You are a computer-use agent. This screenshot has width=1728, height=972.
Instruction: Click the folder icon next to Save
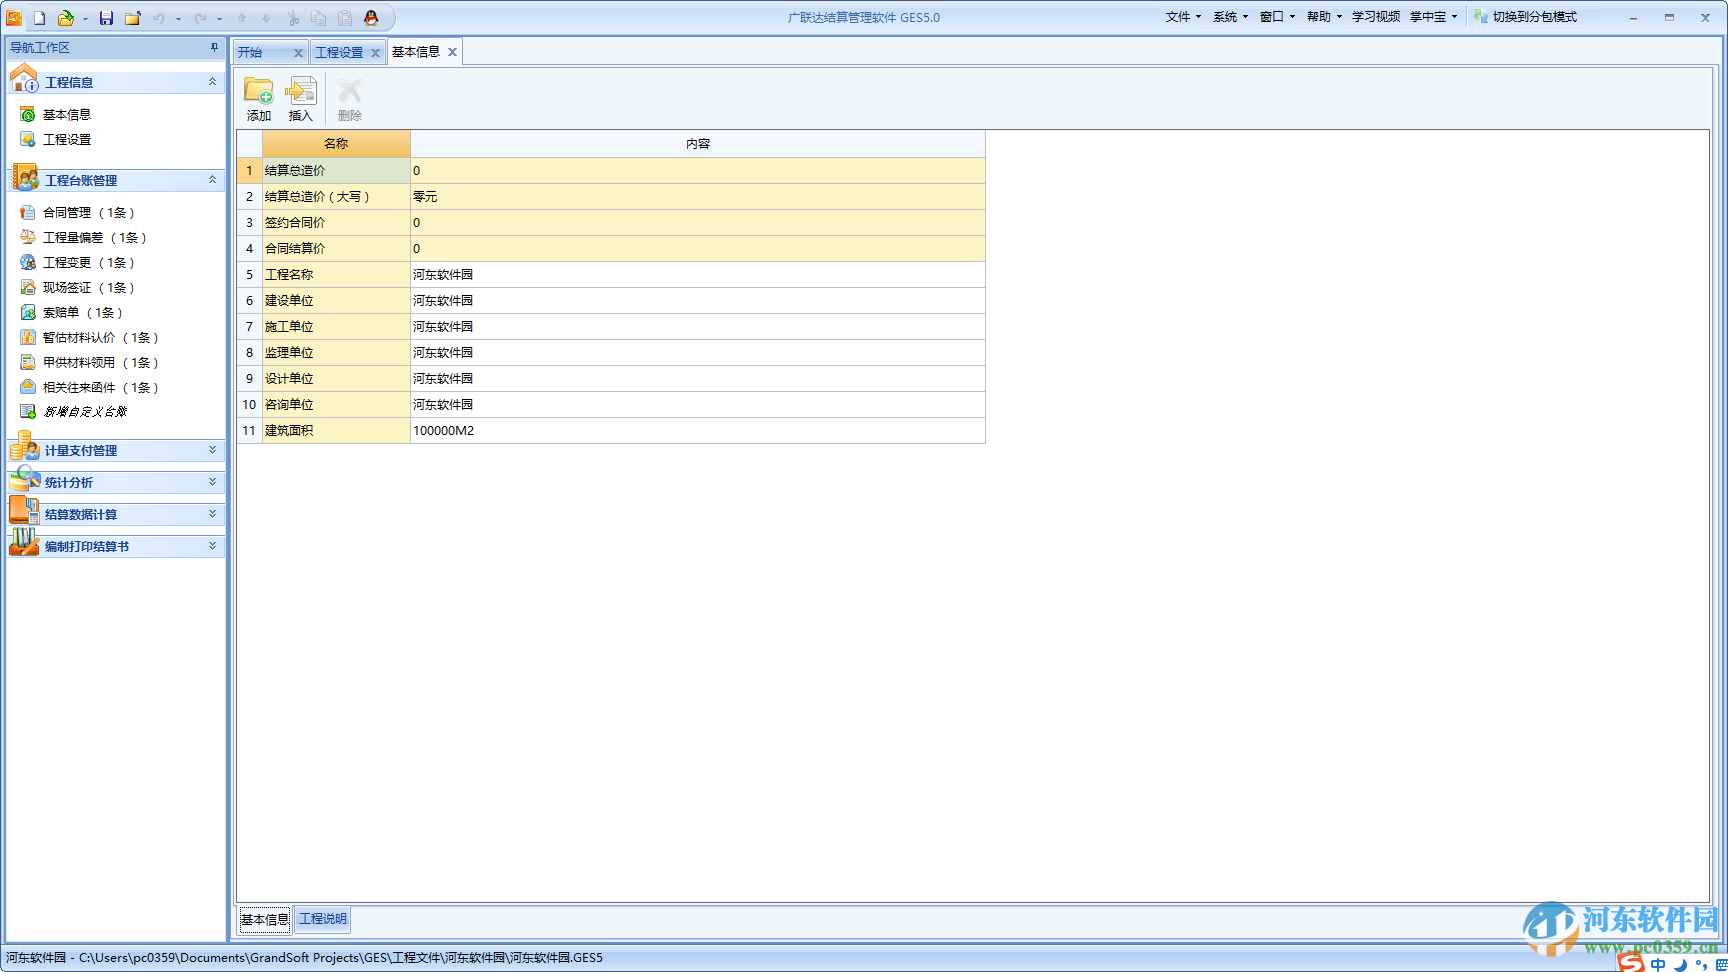(132, 18)
